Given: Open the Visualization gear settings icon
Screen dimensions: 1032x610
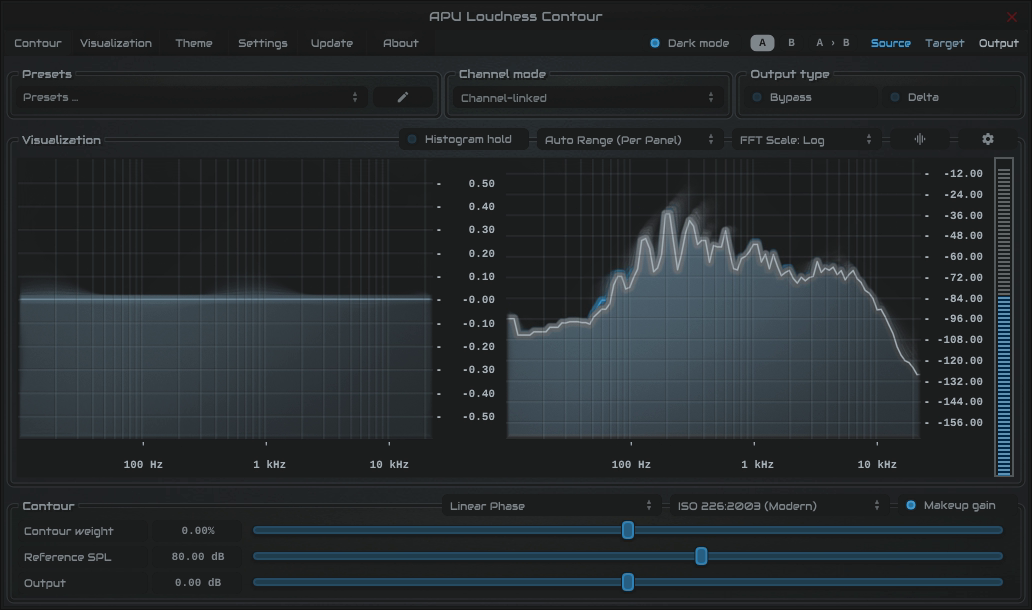Looking at the screenshot, I should click(x=987, y=140).
